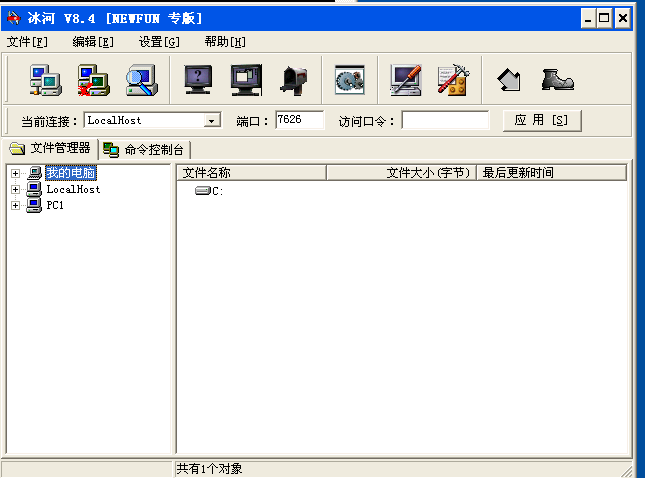Screen dimensions: 645x478
Task: Open the 设置[G] menu
Action: click(159, 42)
